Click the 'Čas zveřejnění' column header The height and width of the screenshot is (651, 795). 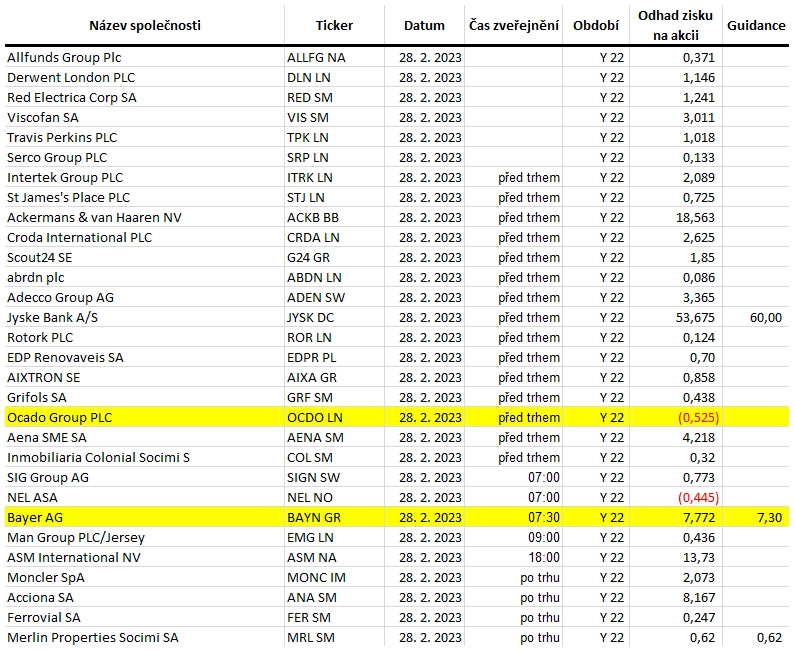pyautogui.click(x=514, y=25)
